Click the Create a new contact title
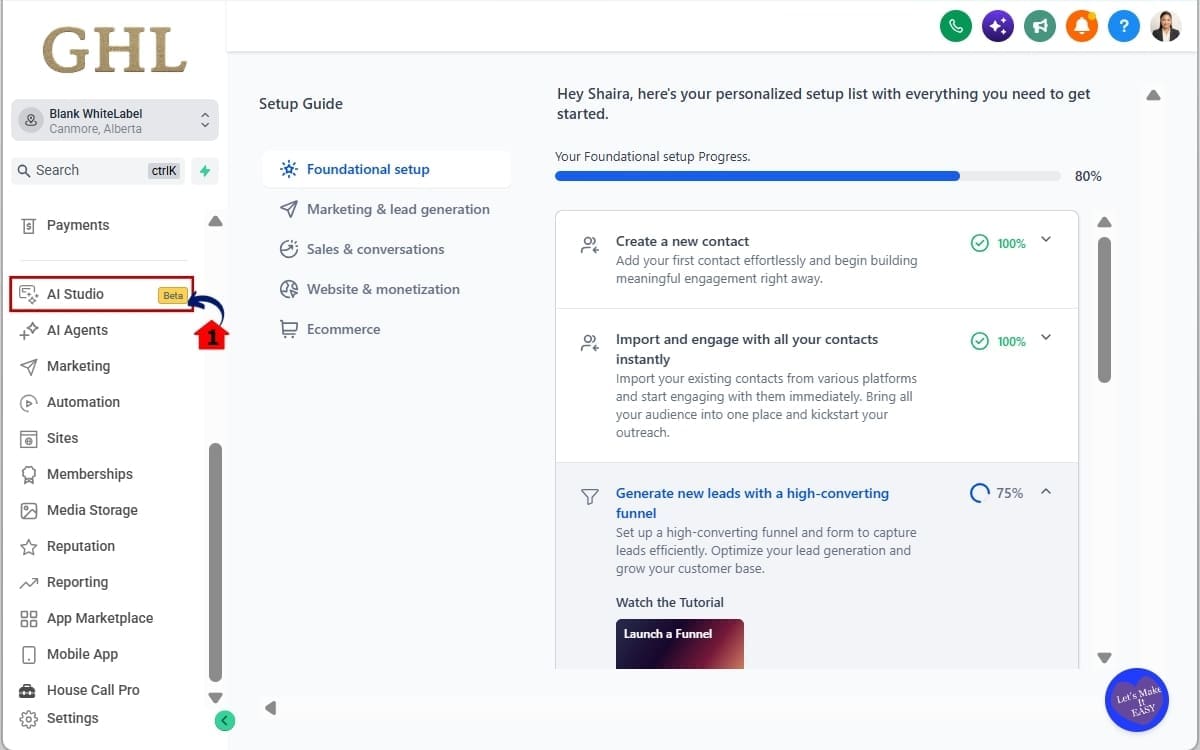The image size is (1200, 750). (x=682, y=241)
